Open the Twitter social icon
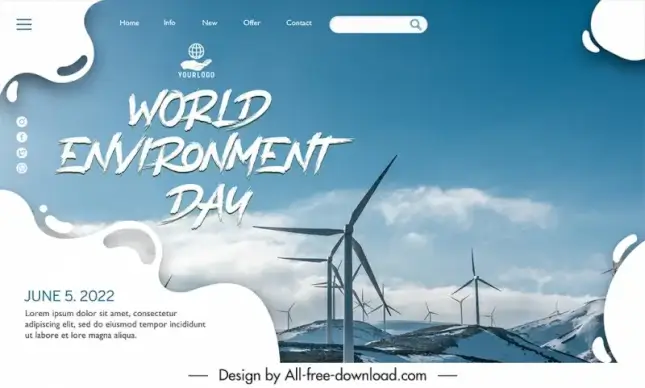This screenshot has width=645, height=388. (22, 153)
